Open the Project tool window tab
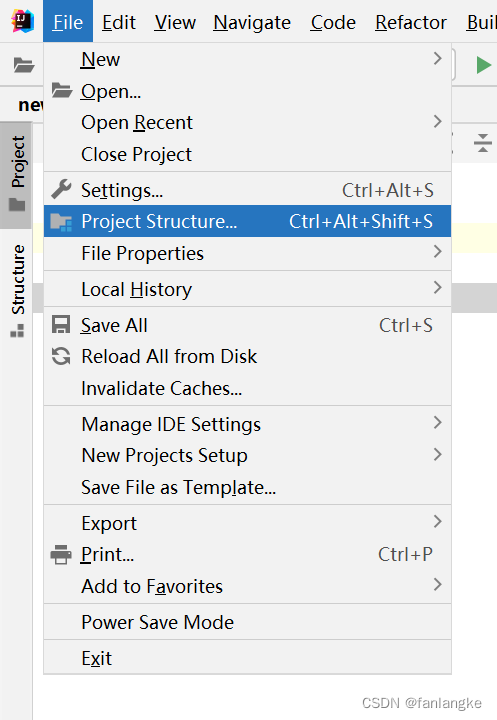The width and height of the screenshot is (497, 720). 17,174
